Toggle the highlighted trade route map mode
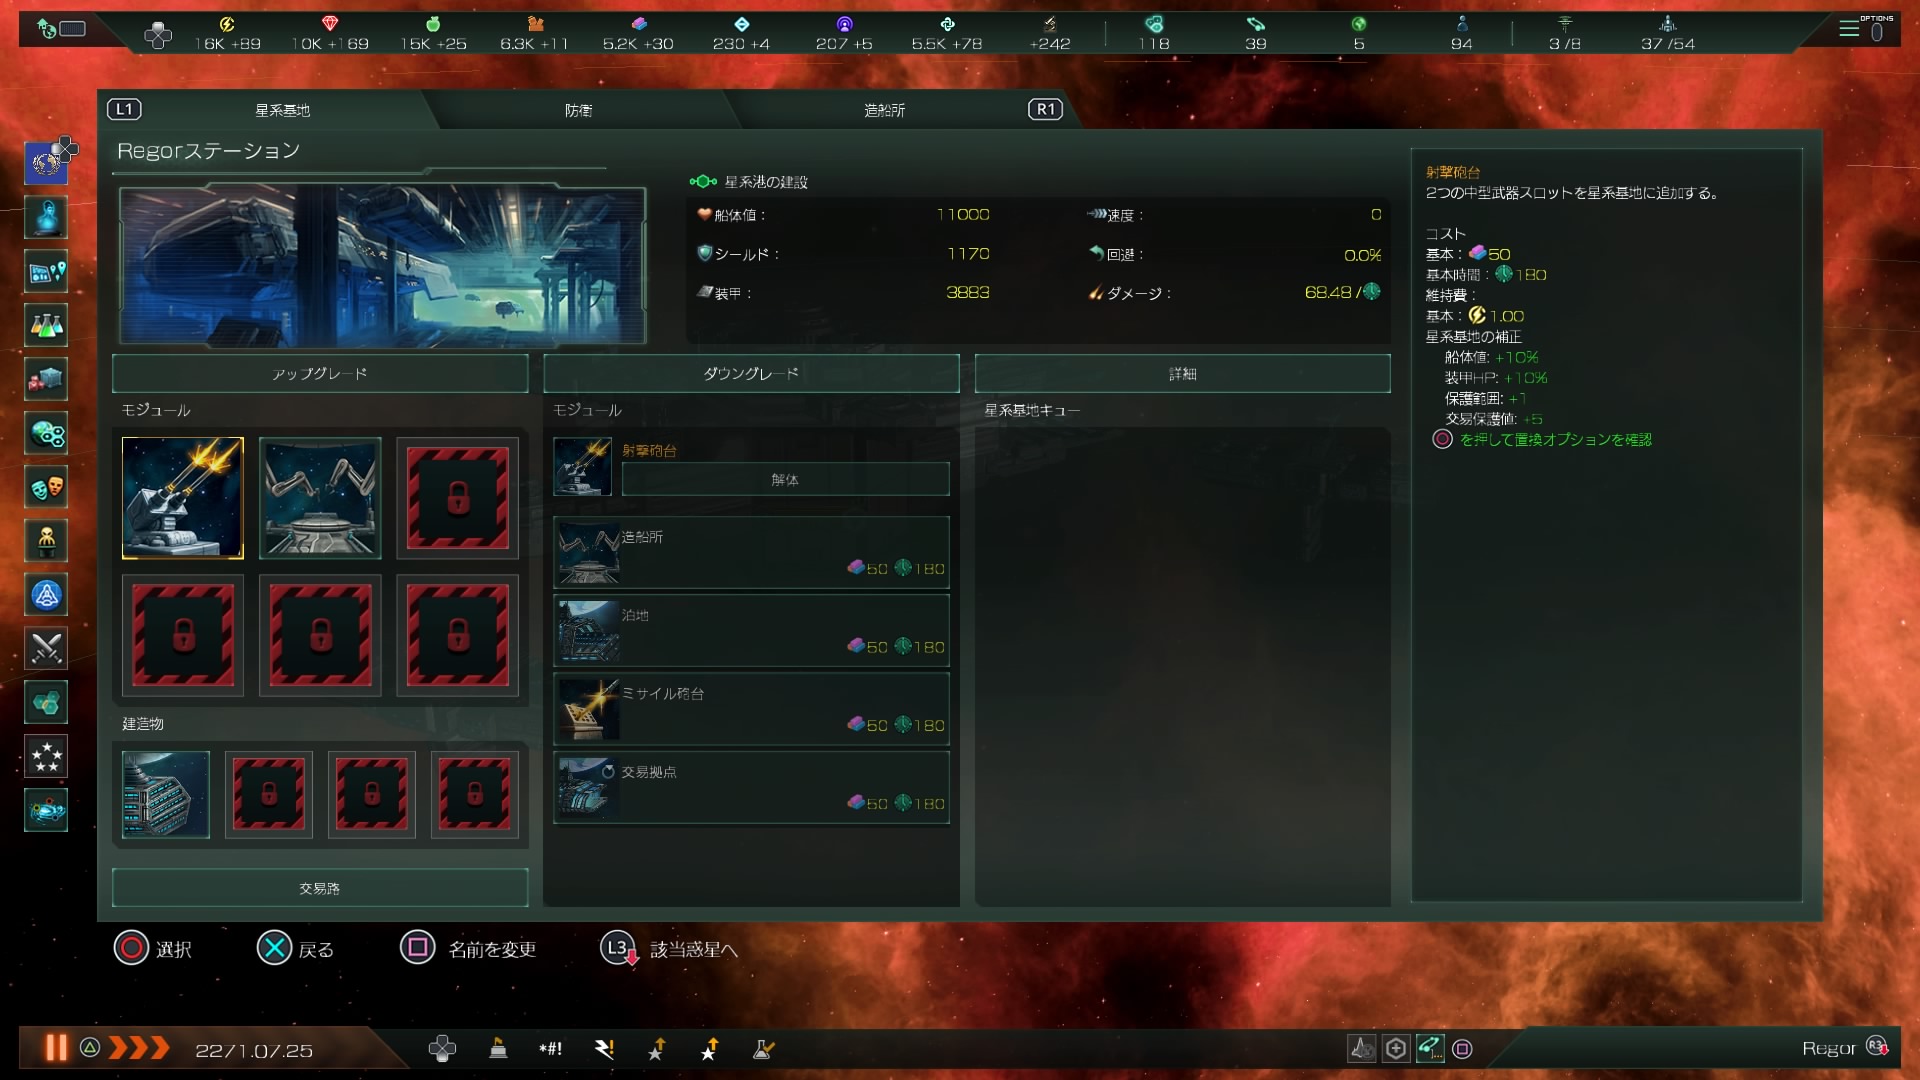Image resolution: width=1920 pixels, height=1080 pixels. pyautogui.click(x=1429, y=1048)
